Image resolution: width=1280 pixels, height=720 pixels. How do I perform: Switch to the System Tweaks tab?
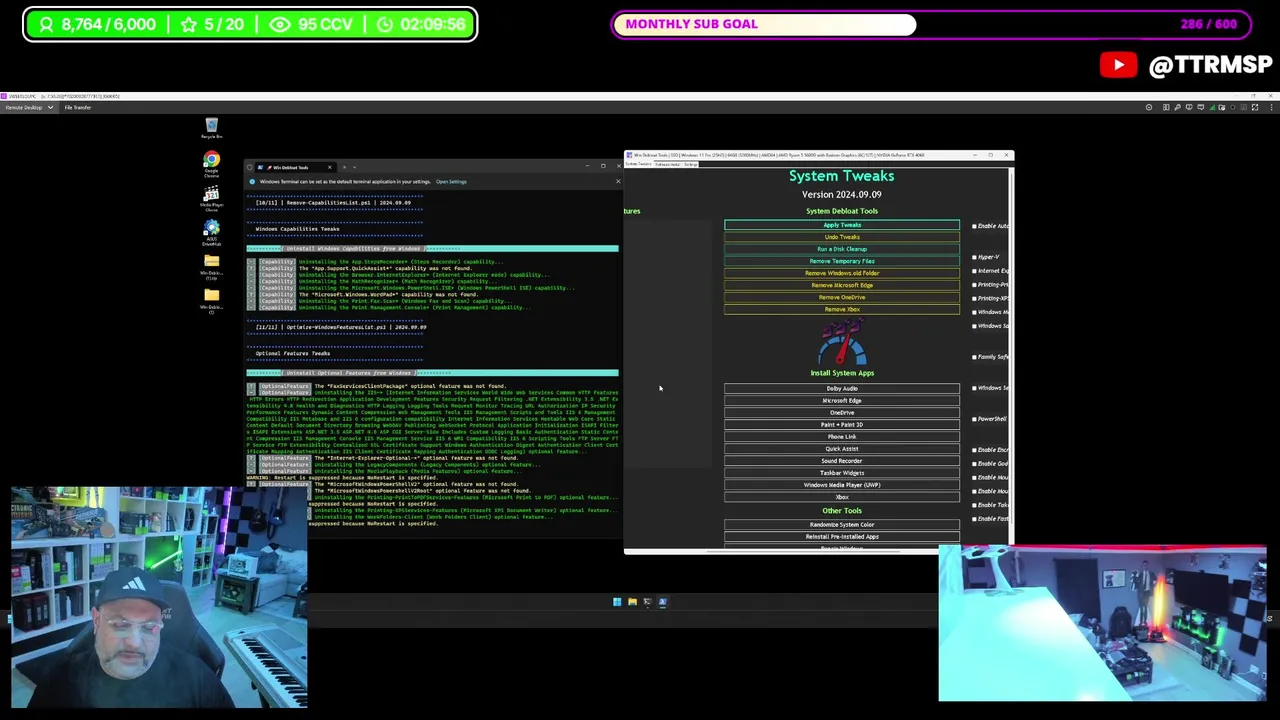639,164
